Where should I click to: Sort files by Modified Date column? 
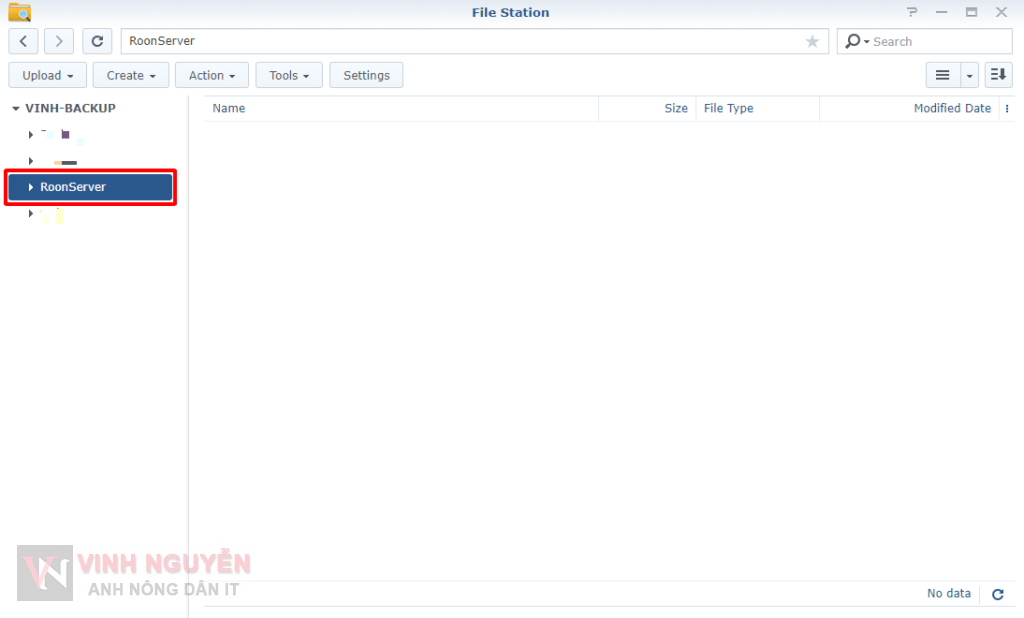[951, 109]
